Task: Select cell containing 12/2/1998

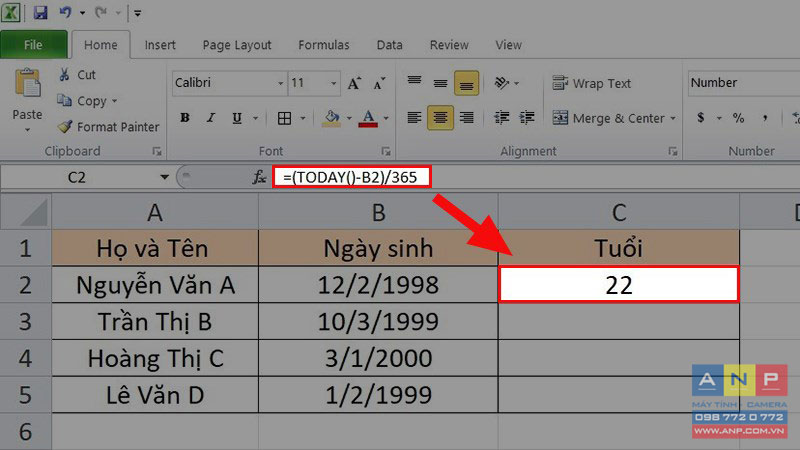Action: tap(378, 285)
